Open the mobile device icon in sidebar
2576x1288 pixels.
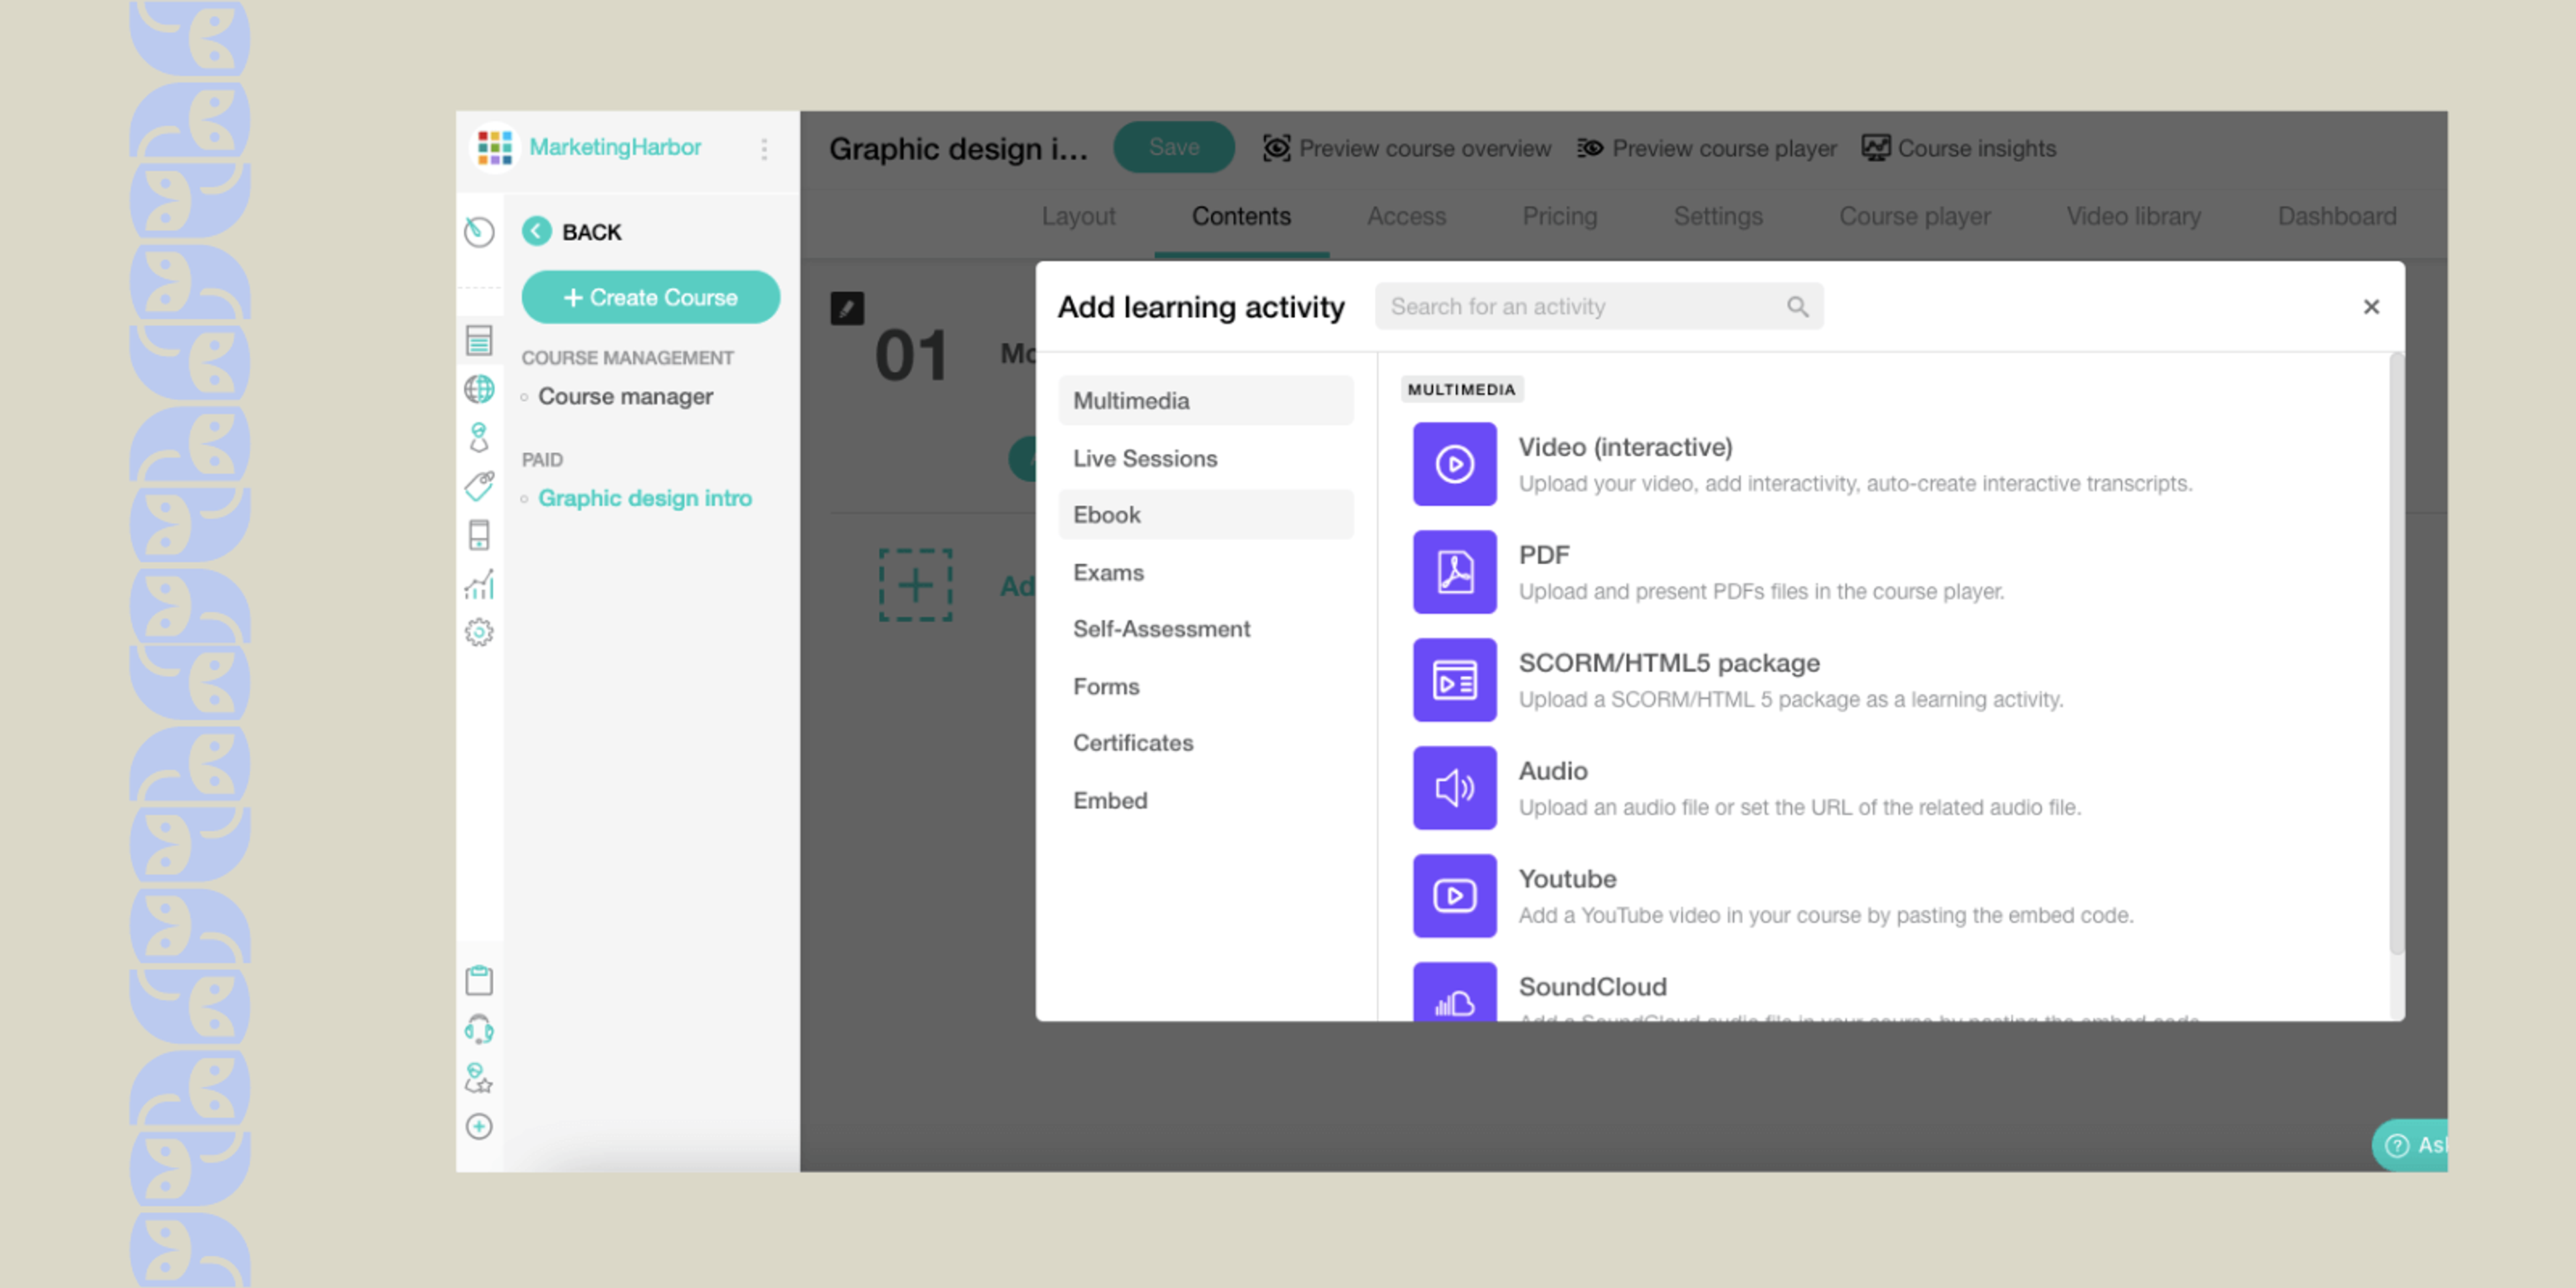(x=479, y=535)
